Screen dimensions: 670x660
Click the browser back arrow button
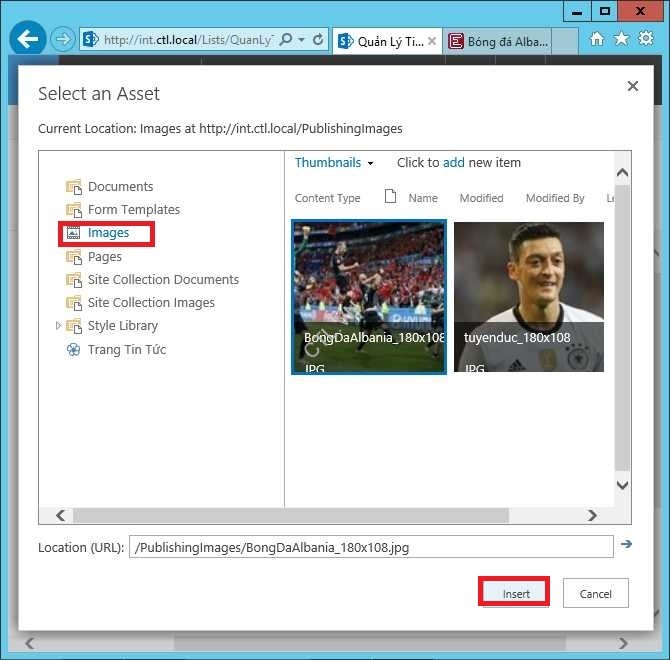click(28, 40)
